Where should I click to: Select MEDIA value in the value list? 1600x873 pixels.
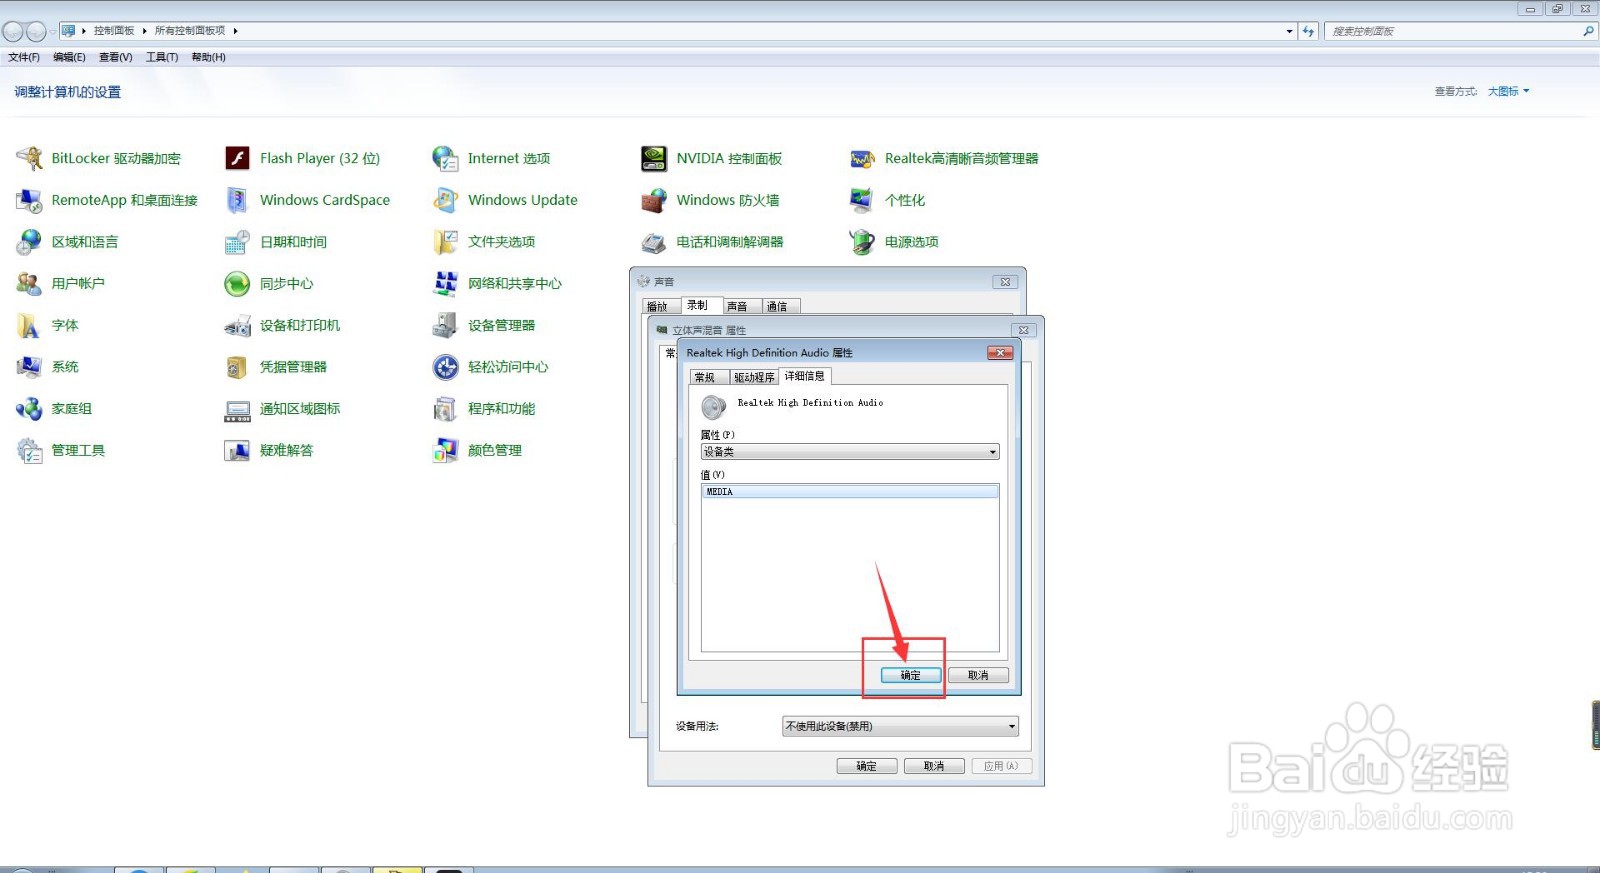pos(850,492)
